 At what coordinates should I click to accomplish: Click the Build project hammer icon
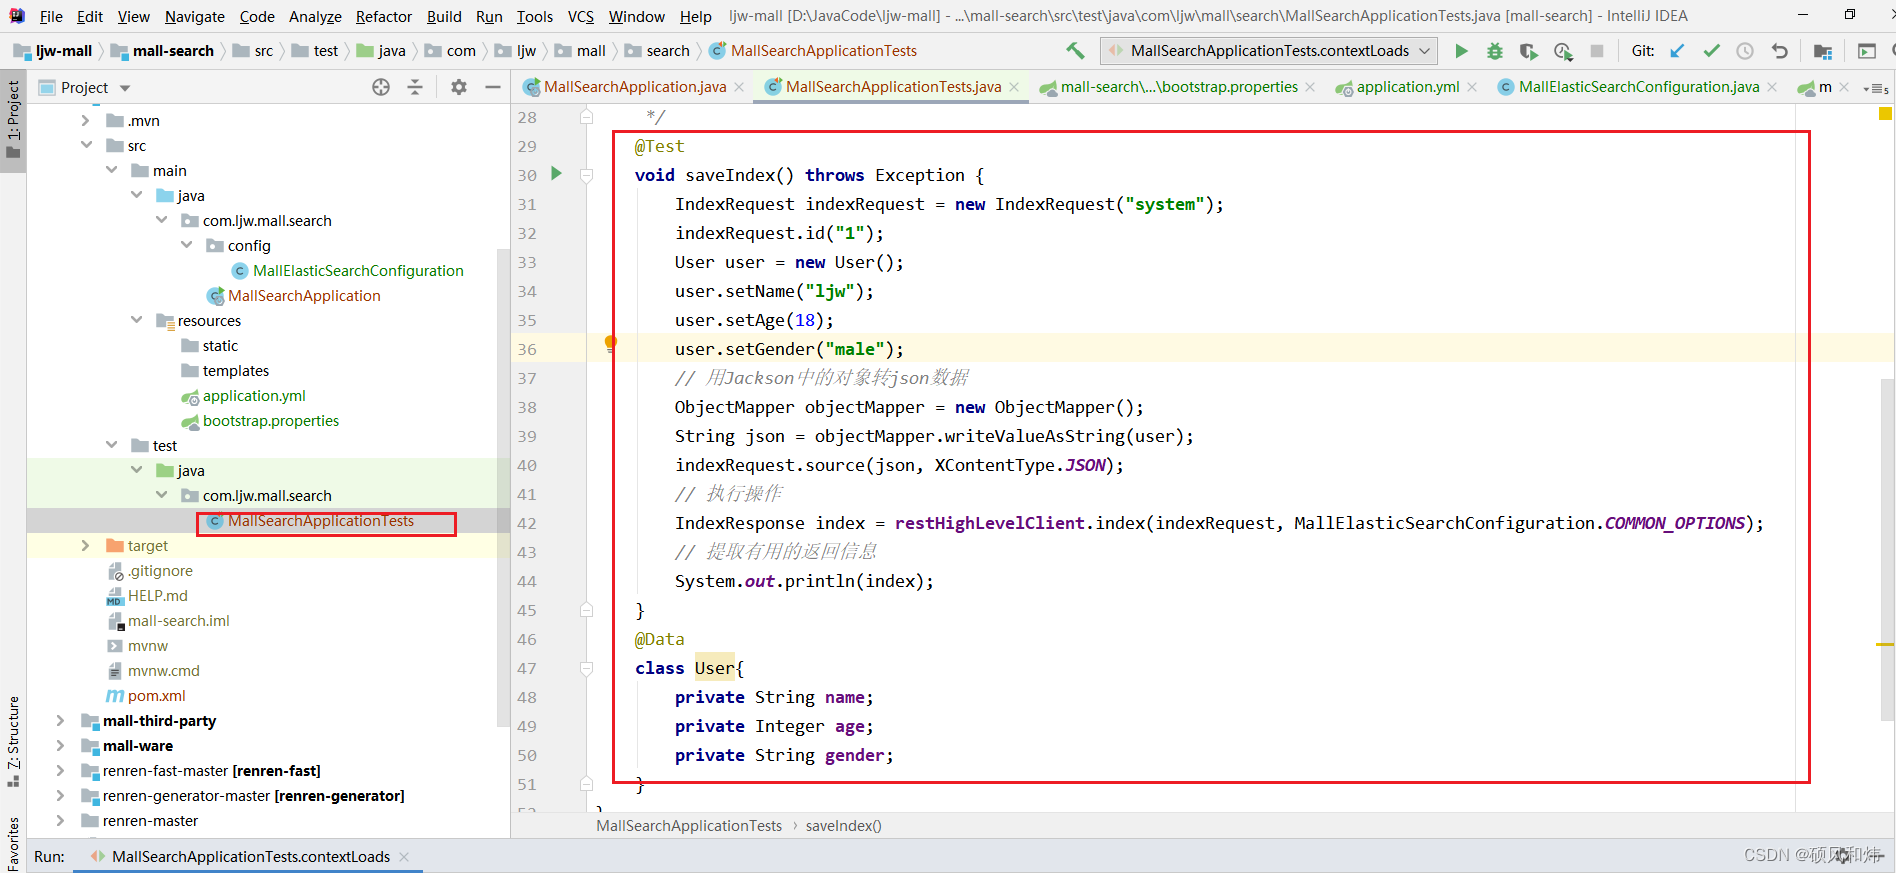(1075, 50)
